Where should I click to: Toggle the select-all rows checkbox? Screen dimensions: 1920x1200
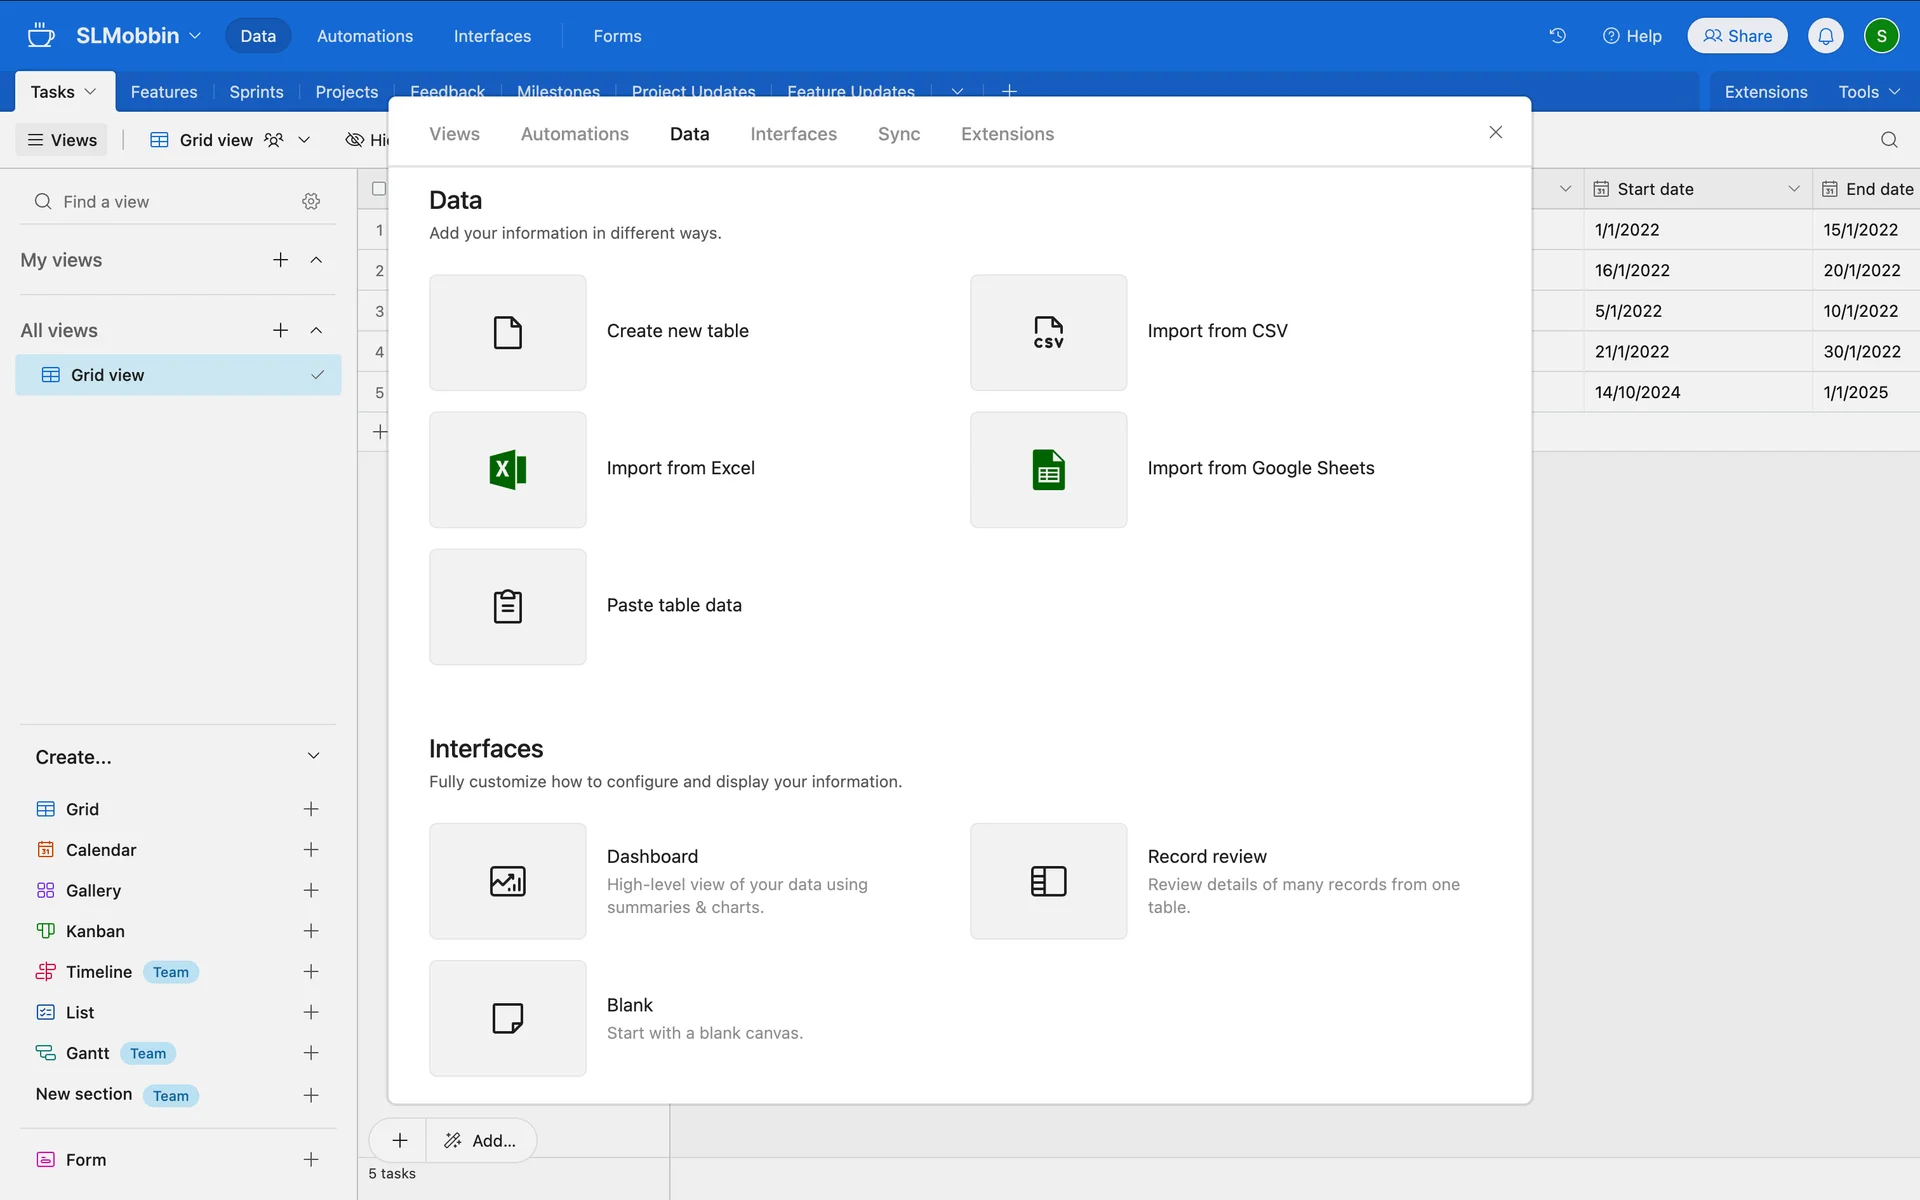click(379, 189)
